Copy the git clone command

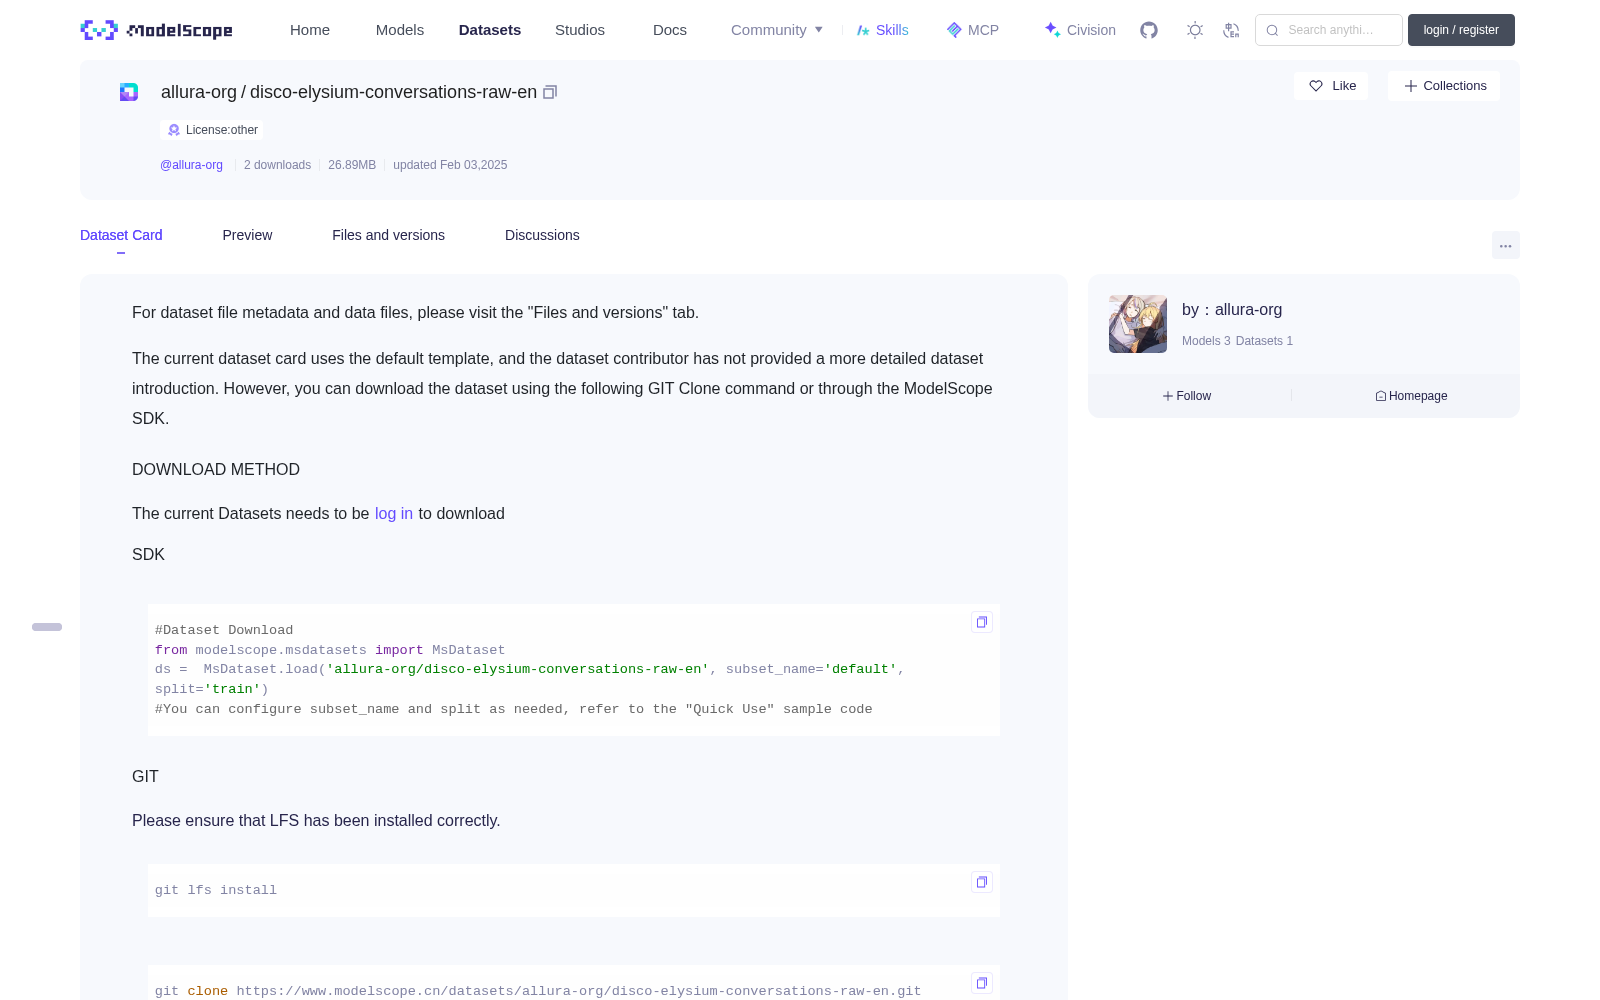click(982, 983)
